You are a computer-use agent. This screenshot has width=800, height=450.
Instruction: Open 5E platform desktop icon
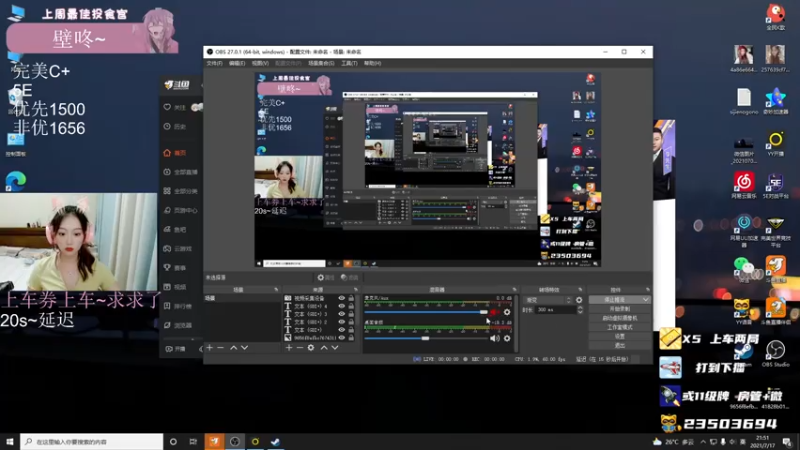pyautogui.click(x=776, y=186)
